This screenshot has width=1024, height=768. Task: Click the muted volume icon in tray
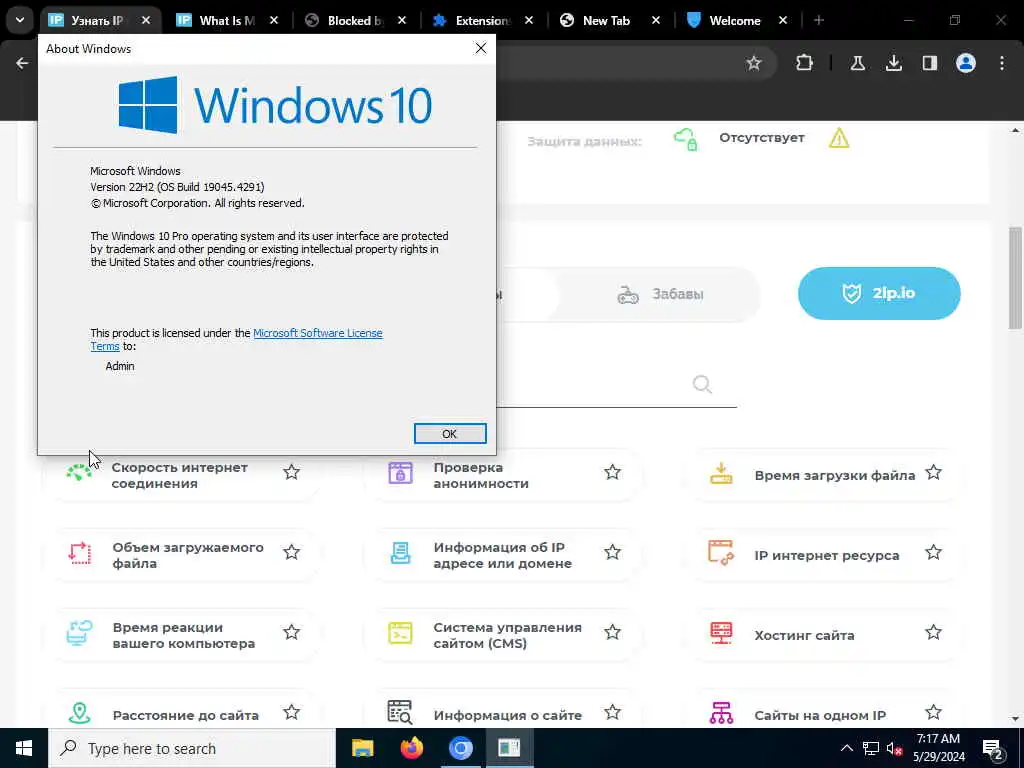[x=894, y=748]
